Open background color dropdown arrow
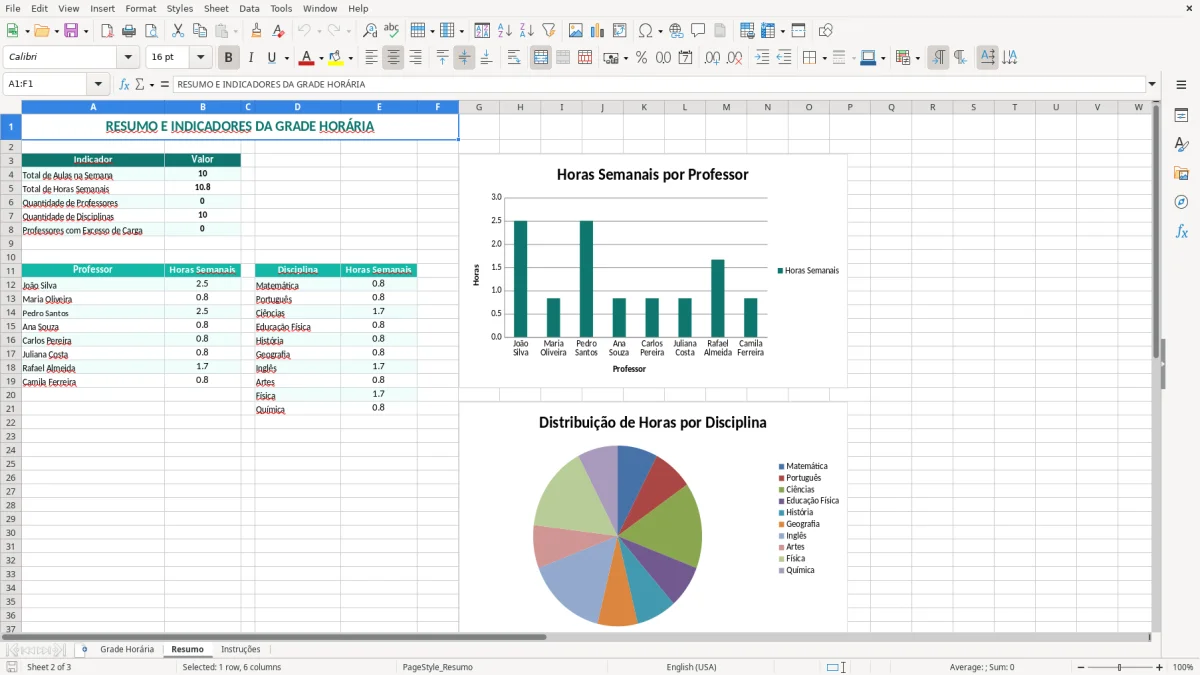This screenshot has height=675, width=1200. click(350, 58)
